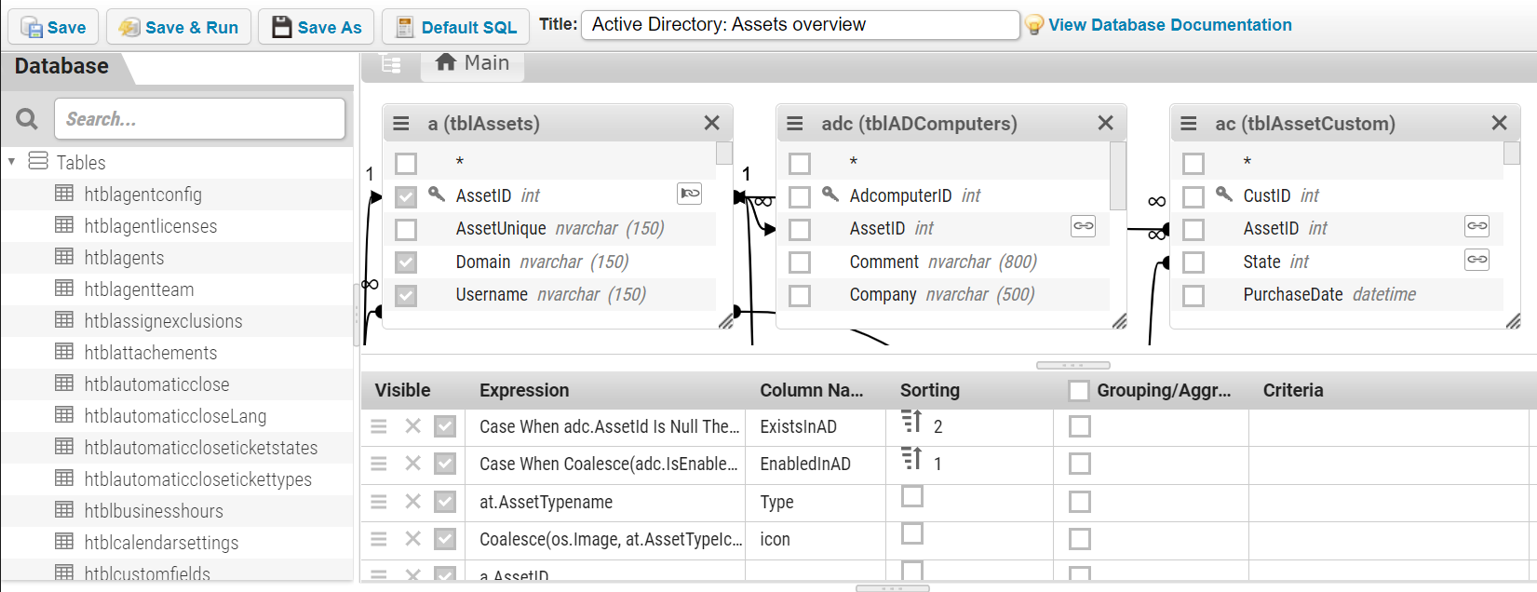Toggle the PurchaseDate checkbox in tblAssetCustom
This screenshot has height=592, width=1537.
point(1193,295)
